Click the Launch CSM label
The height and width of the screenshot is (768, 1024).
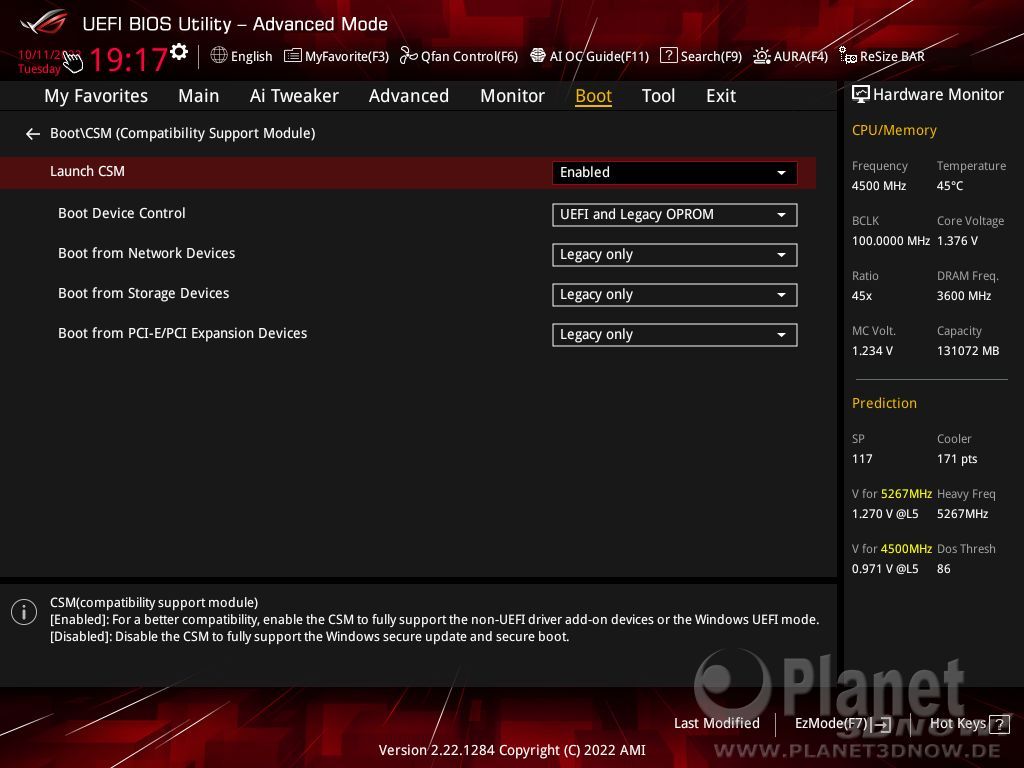[x=88, y=171]
